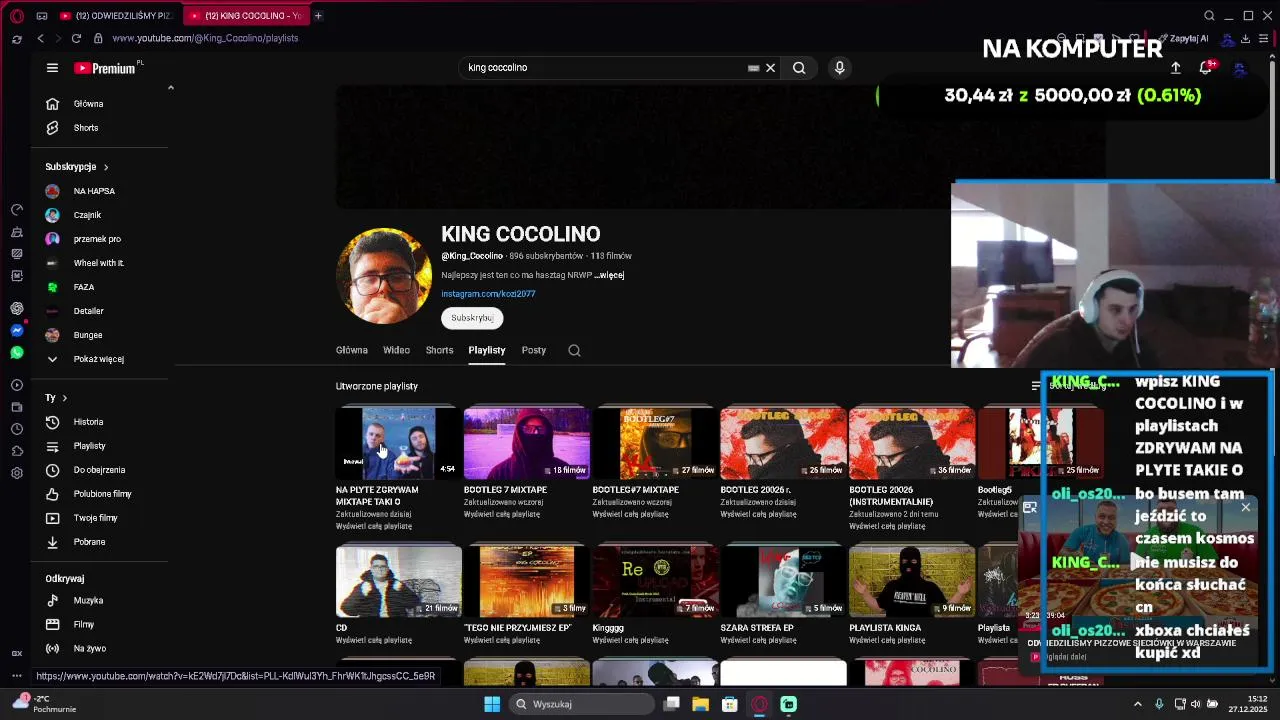Open YouTube notifications bell
The image size is (1280, 720).
click(1207, 67)
